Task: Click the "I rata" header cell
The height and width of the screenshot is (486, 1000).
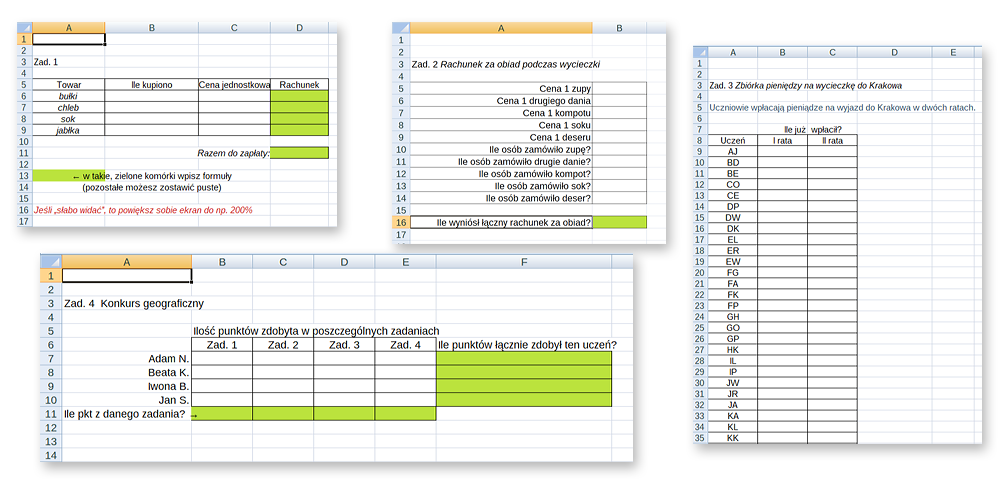Action: click(x=782, y=141)
